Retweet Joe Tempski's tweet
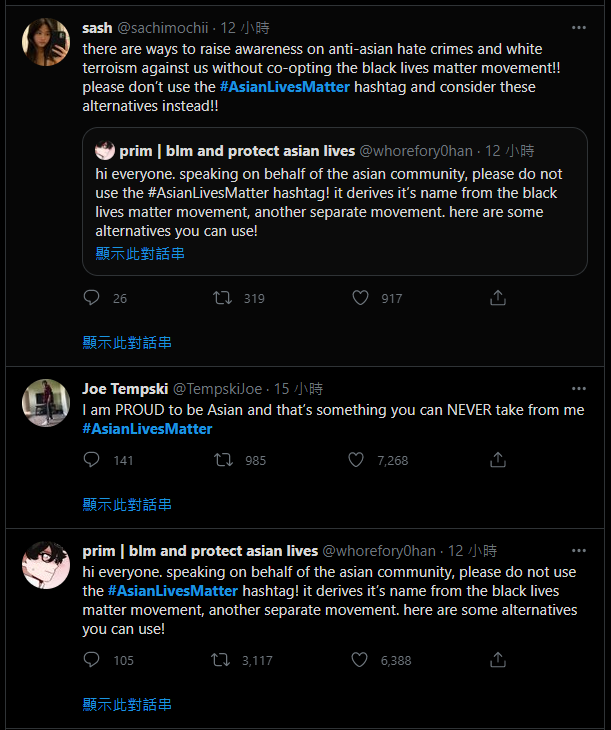The image size is (611, 730). click(225, 460)
